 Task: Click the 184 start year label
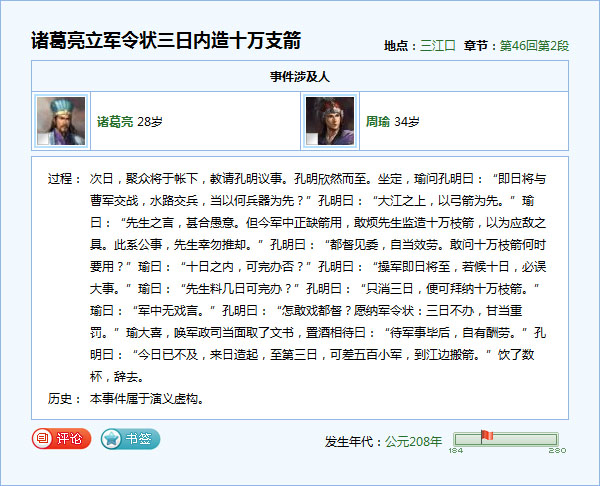(455, 451)
